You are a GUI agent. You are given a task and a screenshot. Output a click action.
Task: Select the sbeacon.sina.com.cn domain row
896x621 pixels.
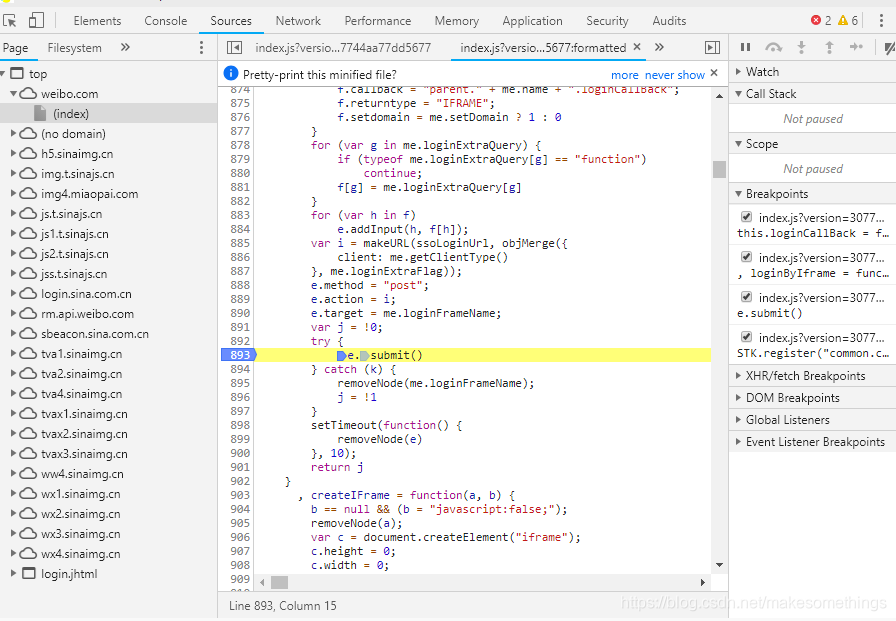click(x=109, y=334)
